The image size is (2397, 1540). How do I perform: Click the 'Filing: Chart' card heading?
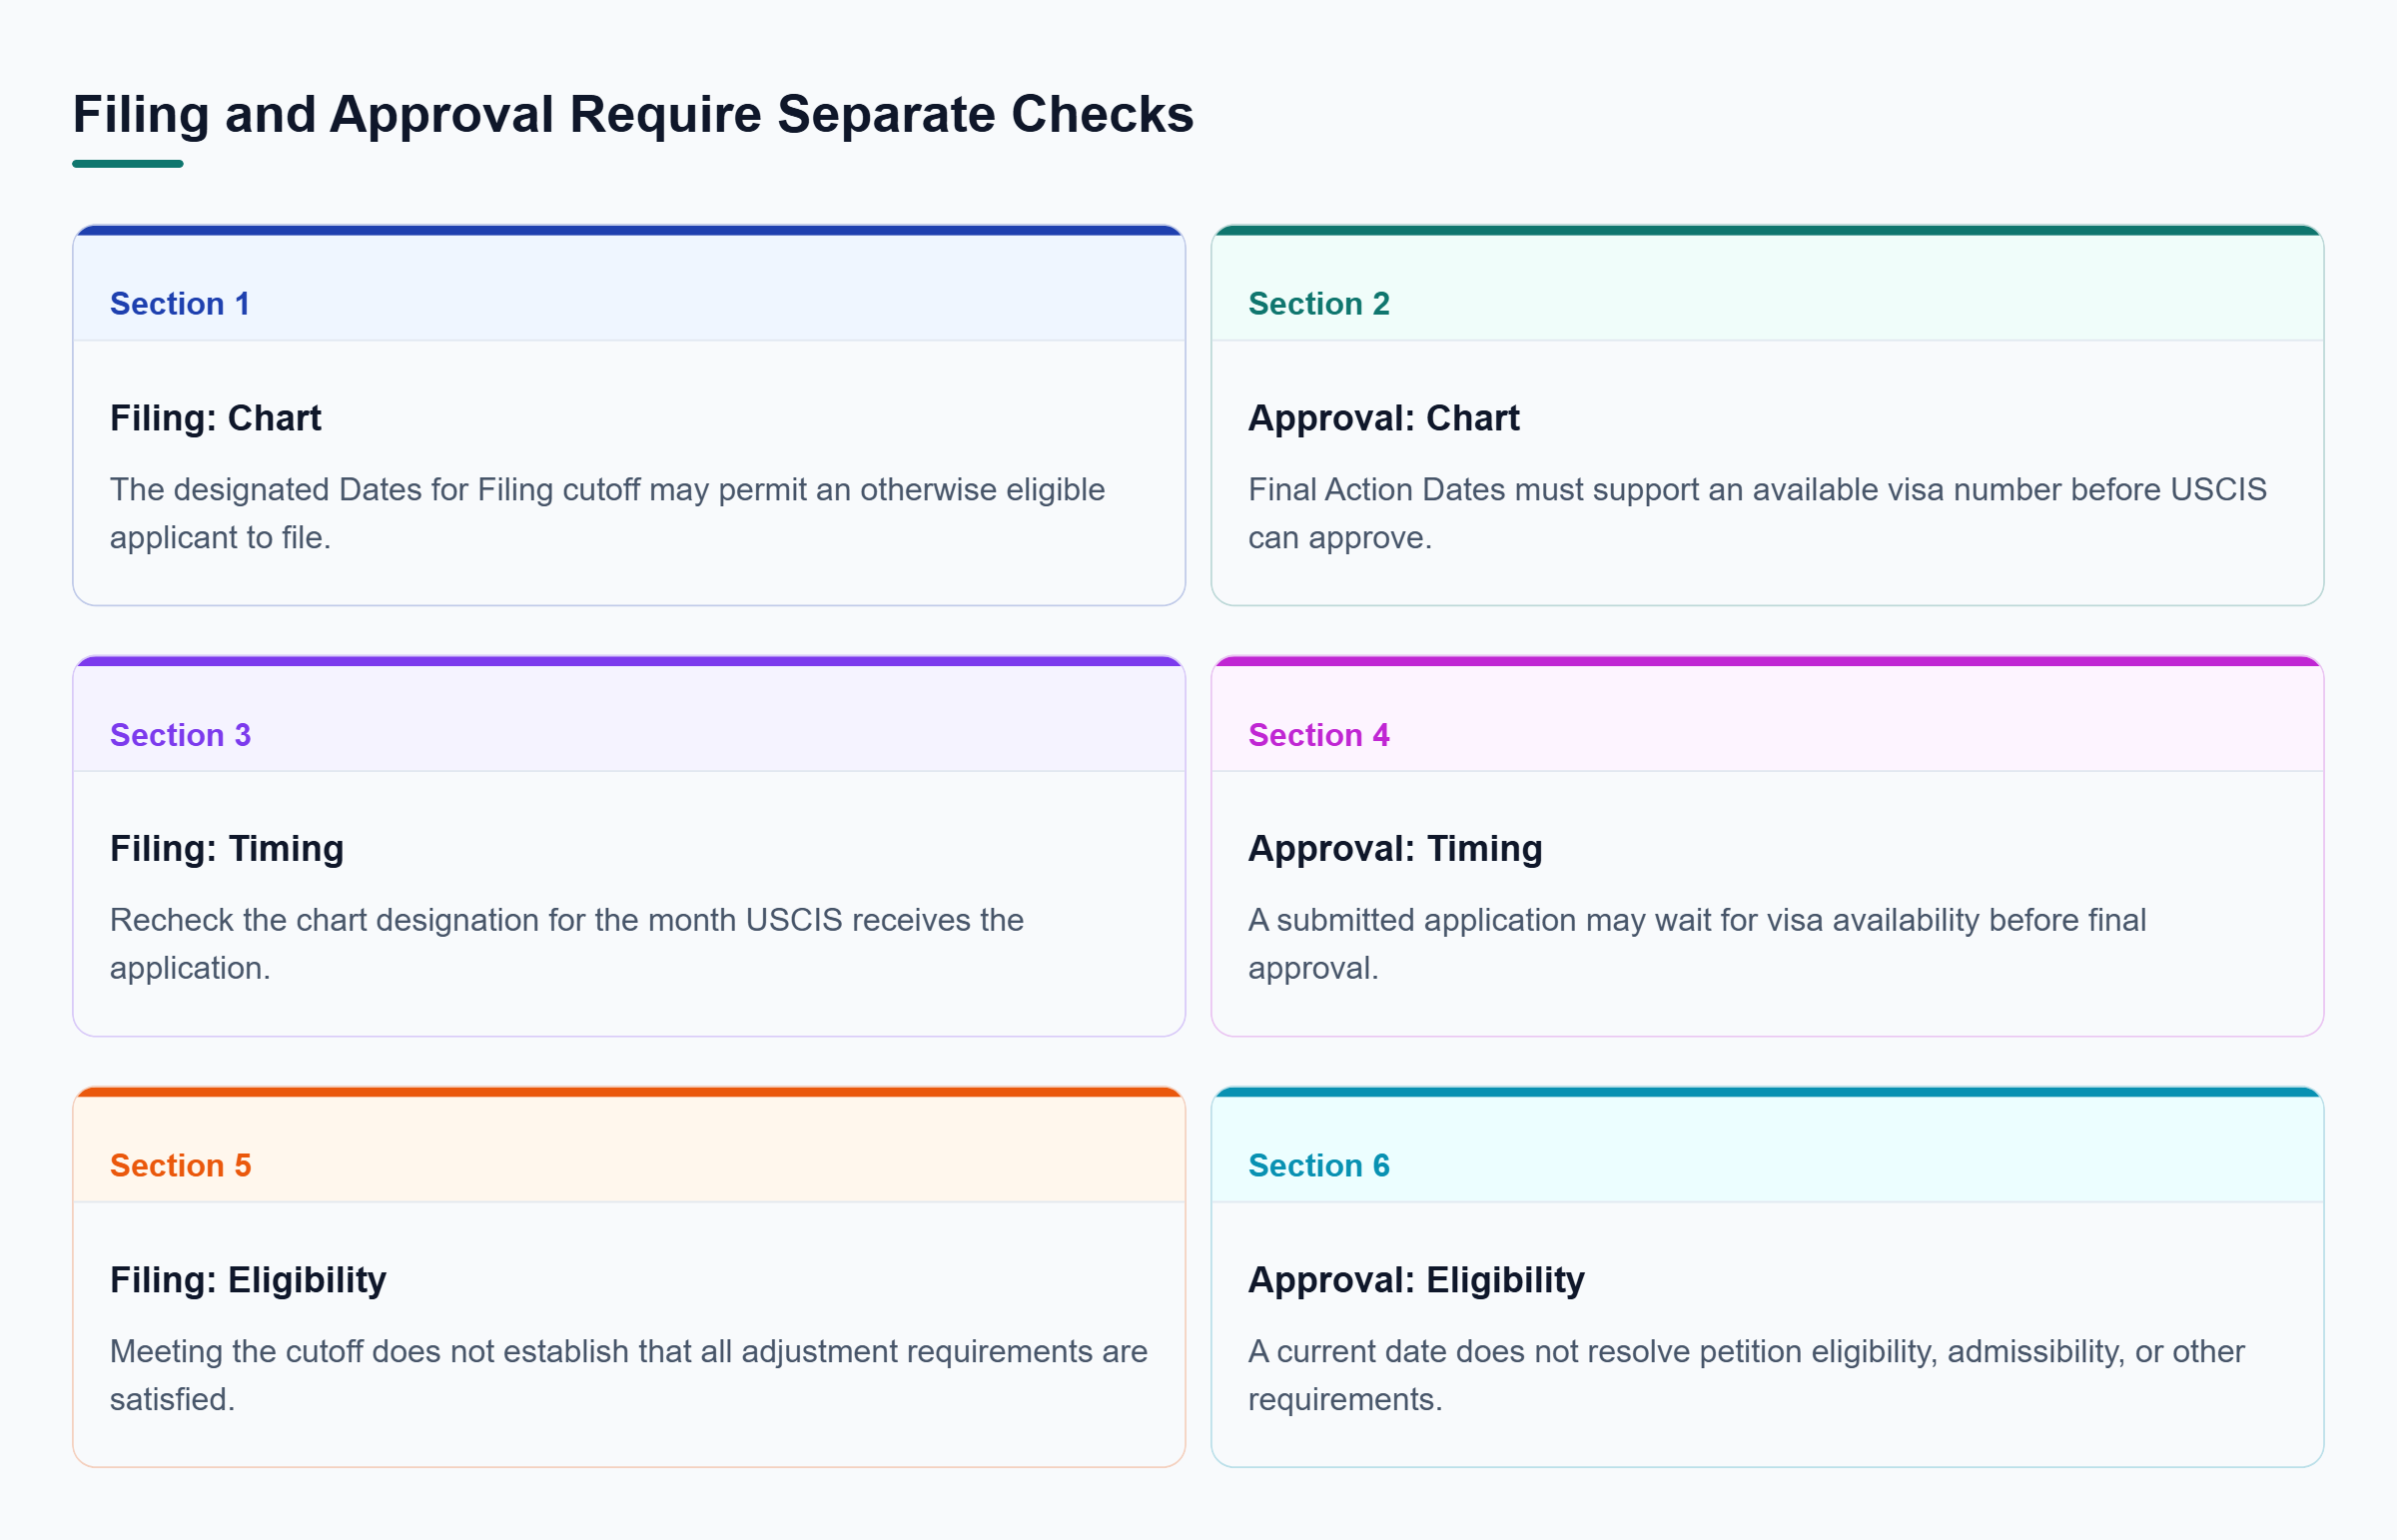(215, 418)
